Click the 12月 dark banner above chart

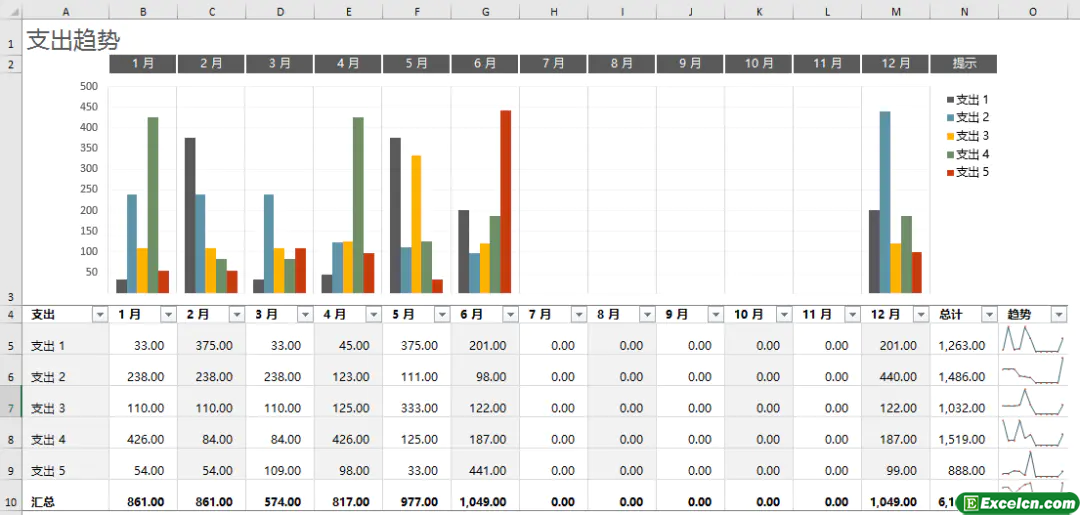coord(895,63)
